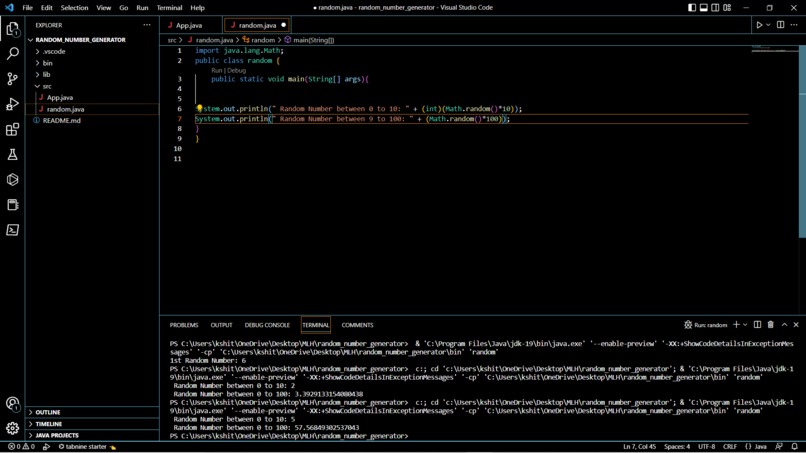Change indentation via Spaces: 4

(x=677, y=446)
